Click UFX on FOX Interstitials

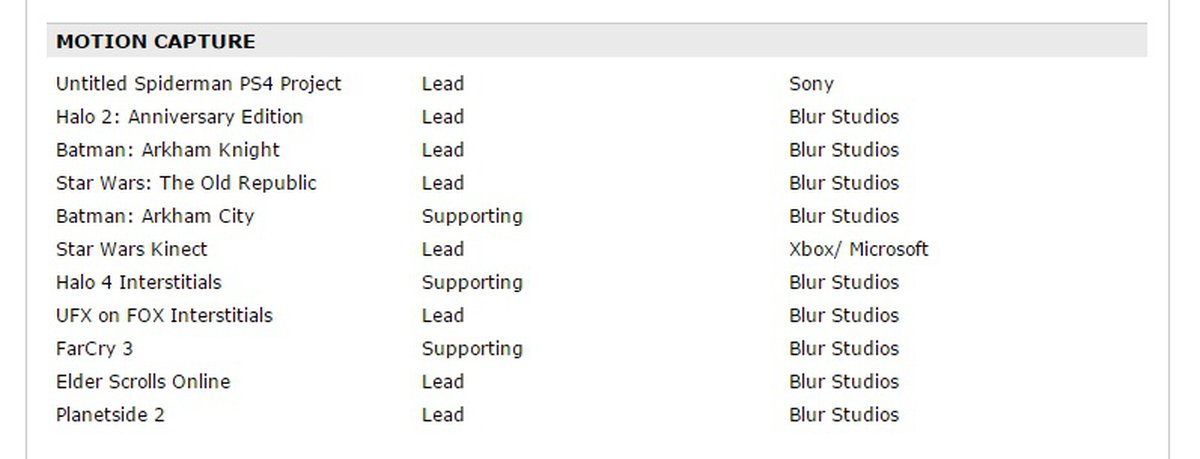(164, 315)
